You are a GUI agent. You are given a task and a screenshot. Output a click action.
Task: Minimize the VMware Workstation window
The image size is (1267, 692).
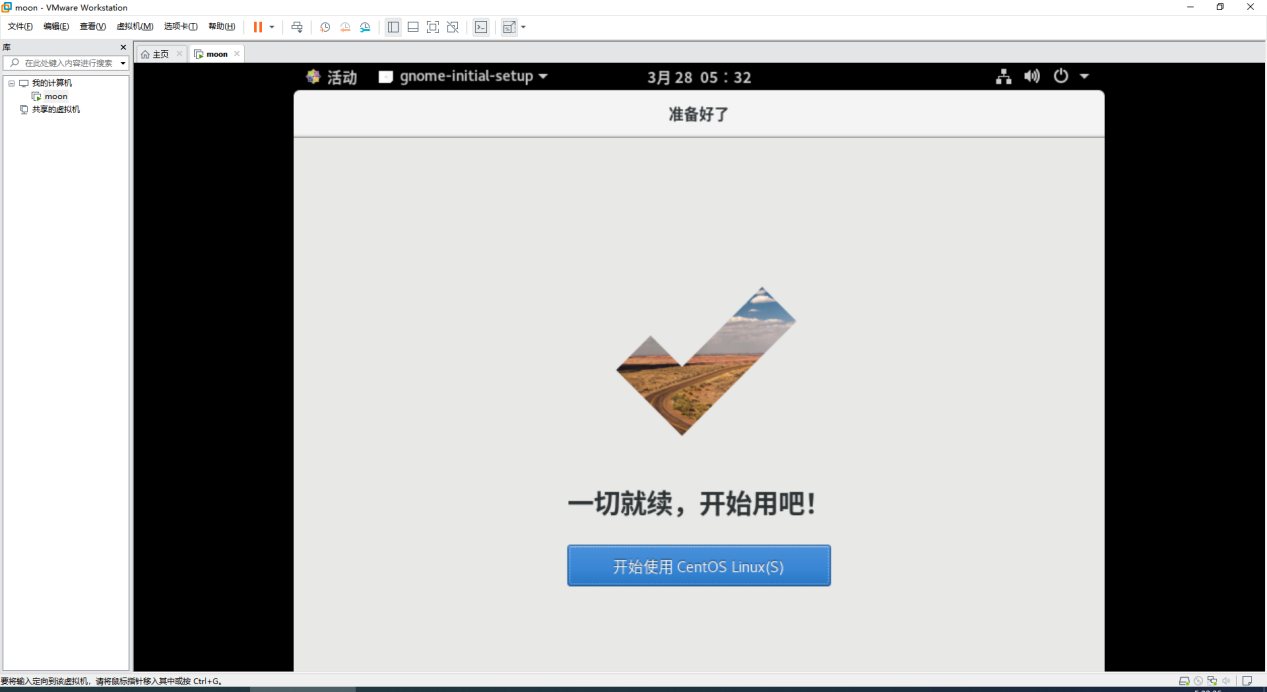(x=1190, y=7)
